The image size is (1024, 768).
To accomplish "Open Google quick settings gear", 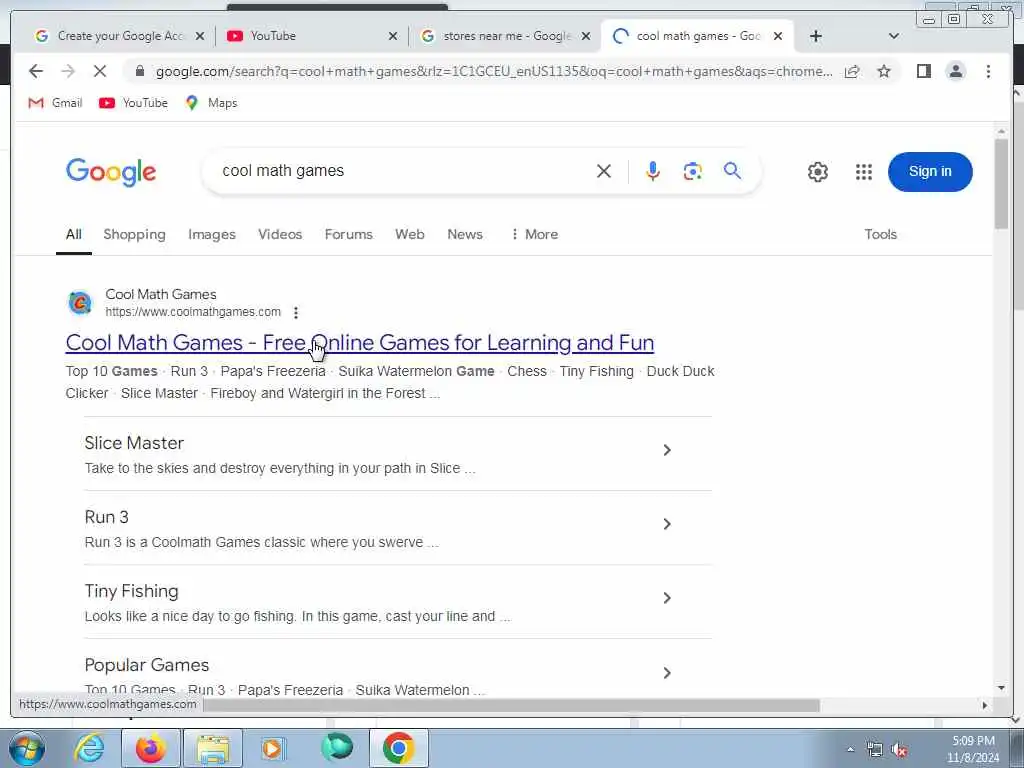I will coord(818,172).
